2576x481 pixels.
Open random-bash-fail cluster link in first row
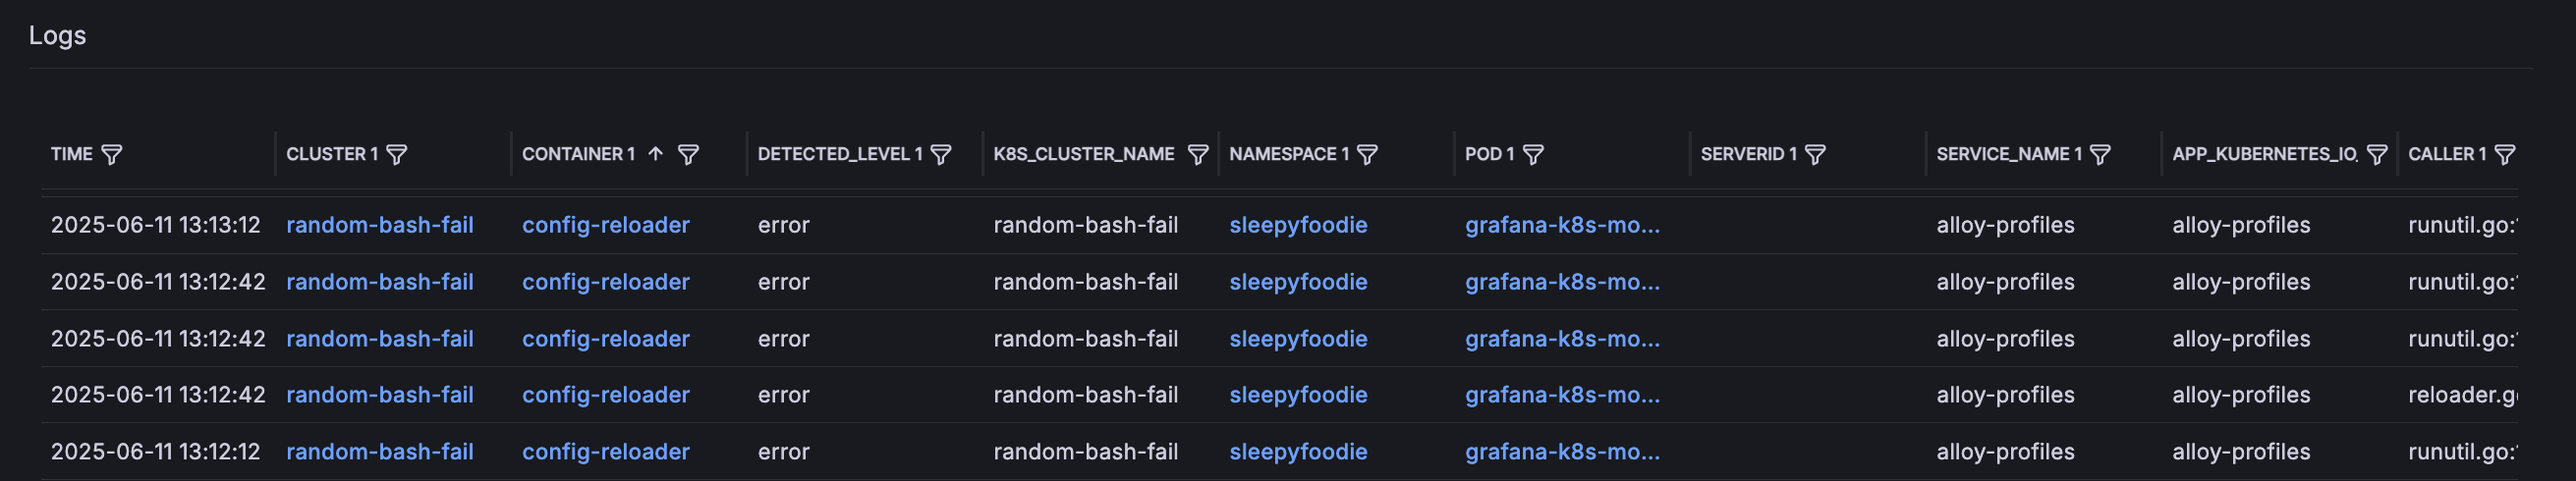click(380, 225)
